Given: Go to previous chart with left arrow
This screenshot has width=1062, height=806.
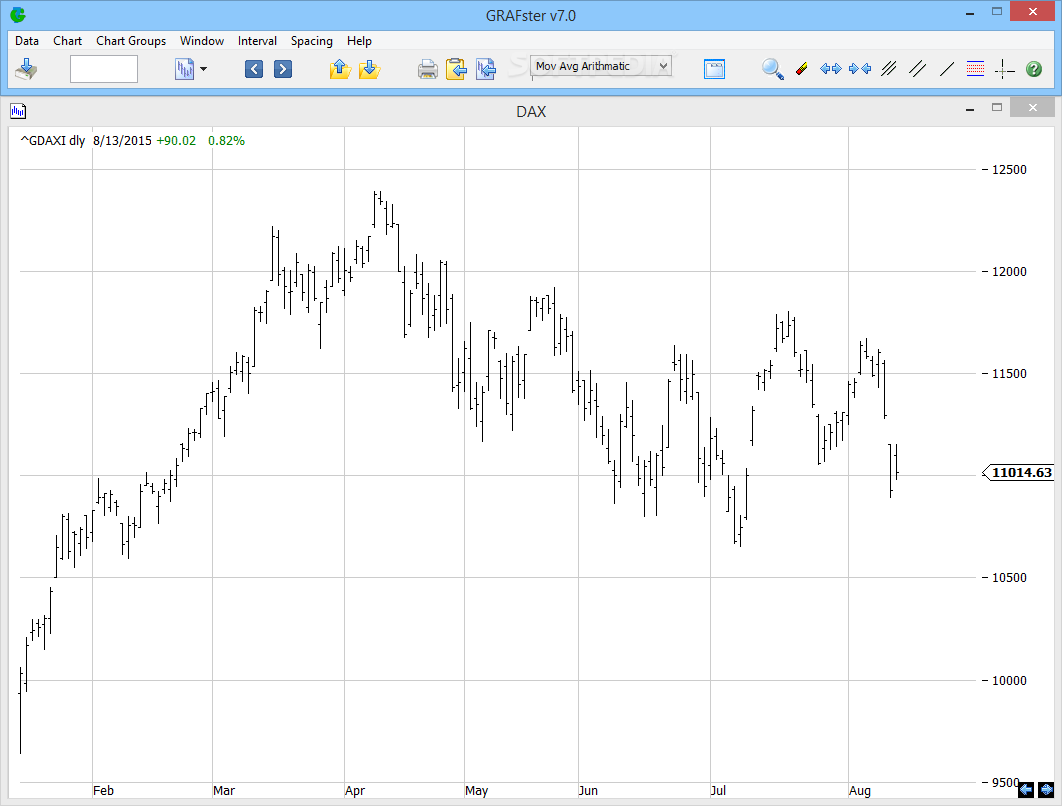Looking at the screenshot, I should (254, 69).
